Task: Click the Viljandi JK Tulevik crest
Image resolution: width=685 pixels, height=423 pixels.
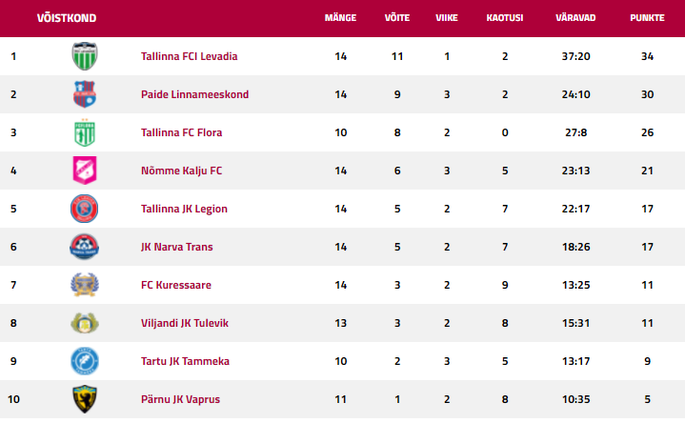Action: pos(85,322)
